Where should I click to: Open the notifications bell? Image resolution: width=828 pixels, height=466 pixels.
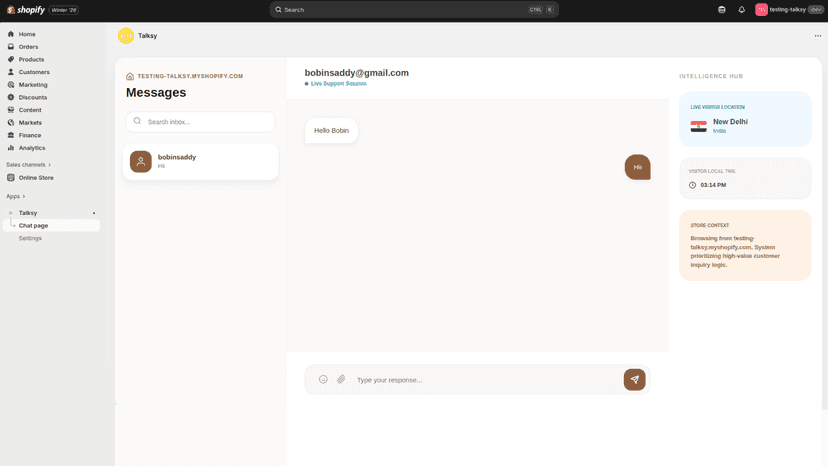(741, 10)
